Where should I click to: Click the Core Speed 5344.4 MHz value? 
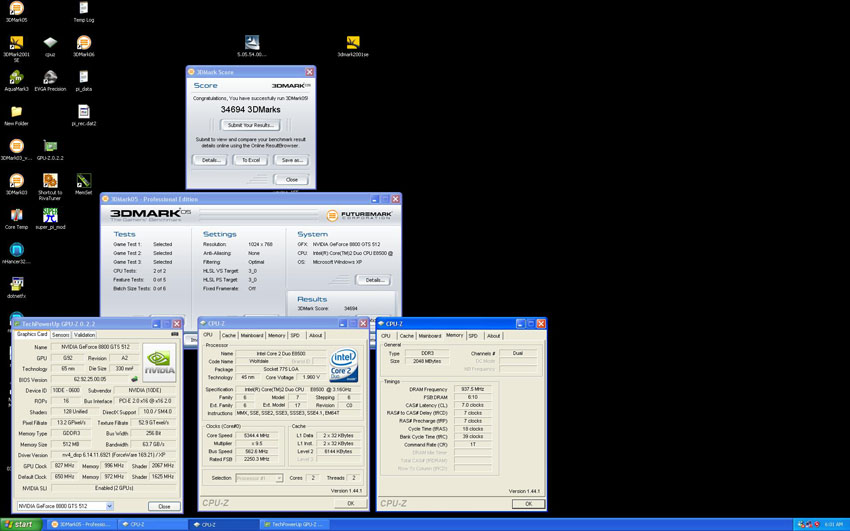(x=257, y=435)
